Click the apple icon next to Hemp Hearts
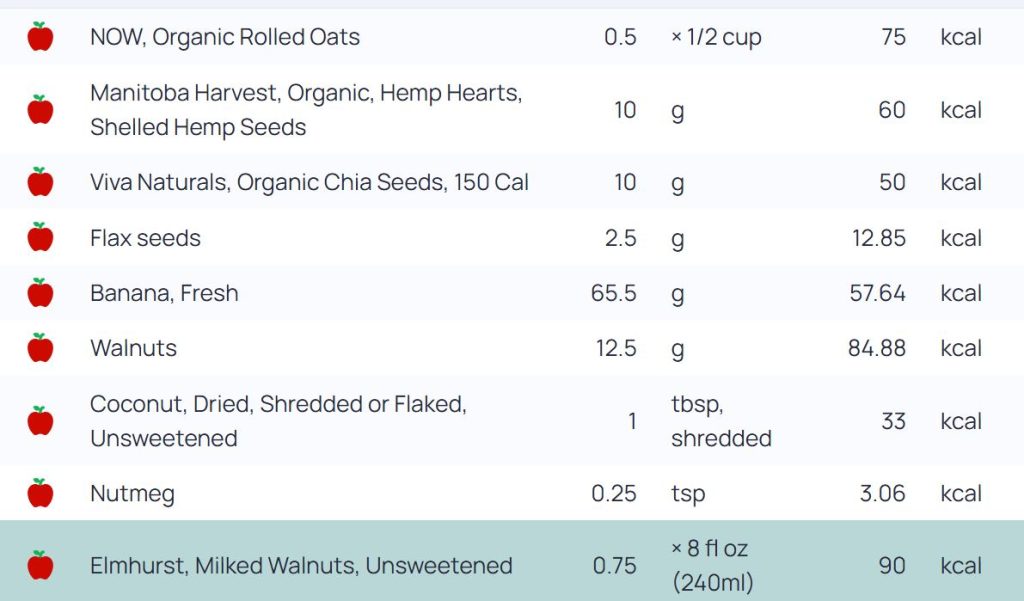The height and width of the screenshot is (601, 1024). [x=40, y=110]
